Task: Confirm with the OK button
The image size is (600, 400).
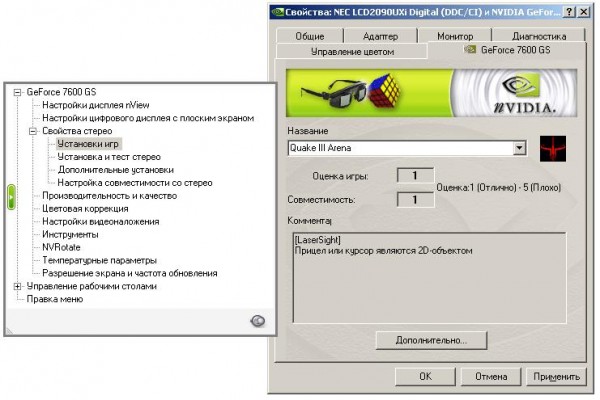Action: (x=425, y=377)
